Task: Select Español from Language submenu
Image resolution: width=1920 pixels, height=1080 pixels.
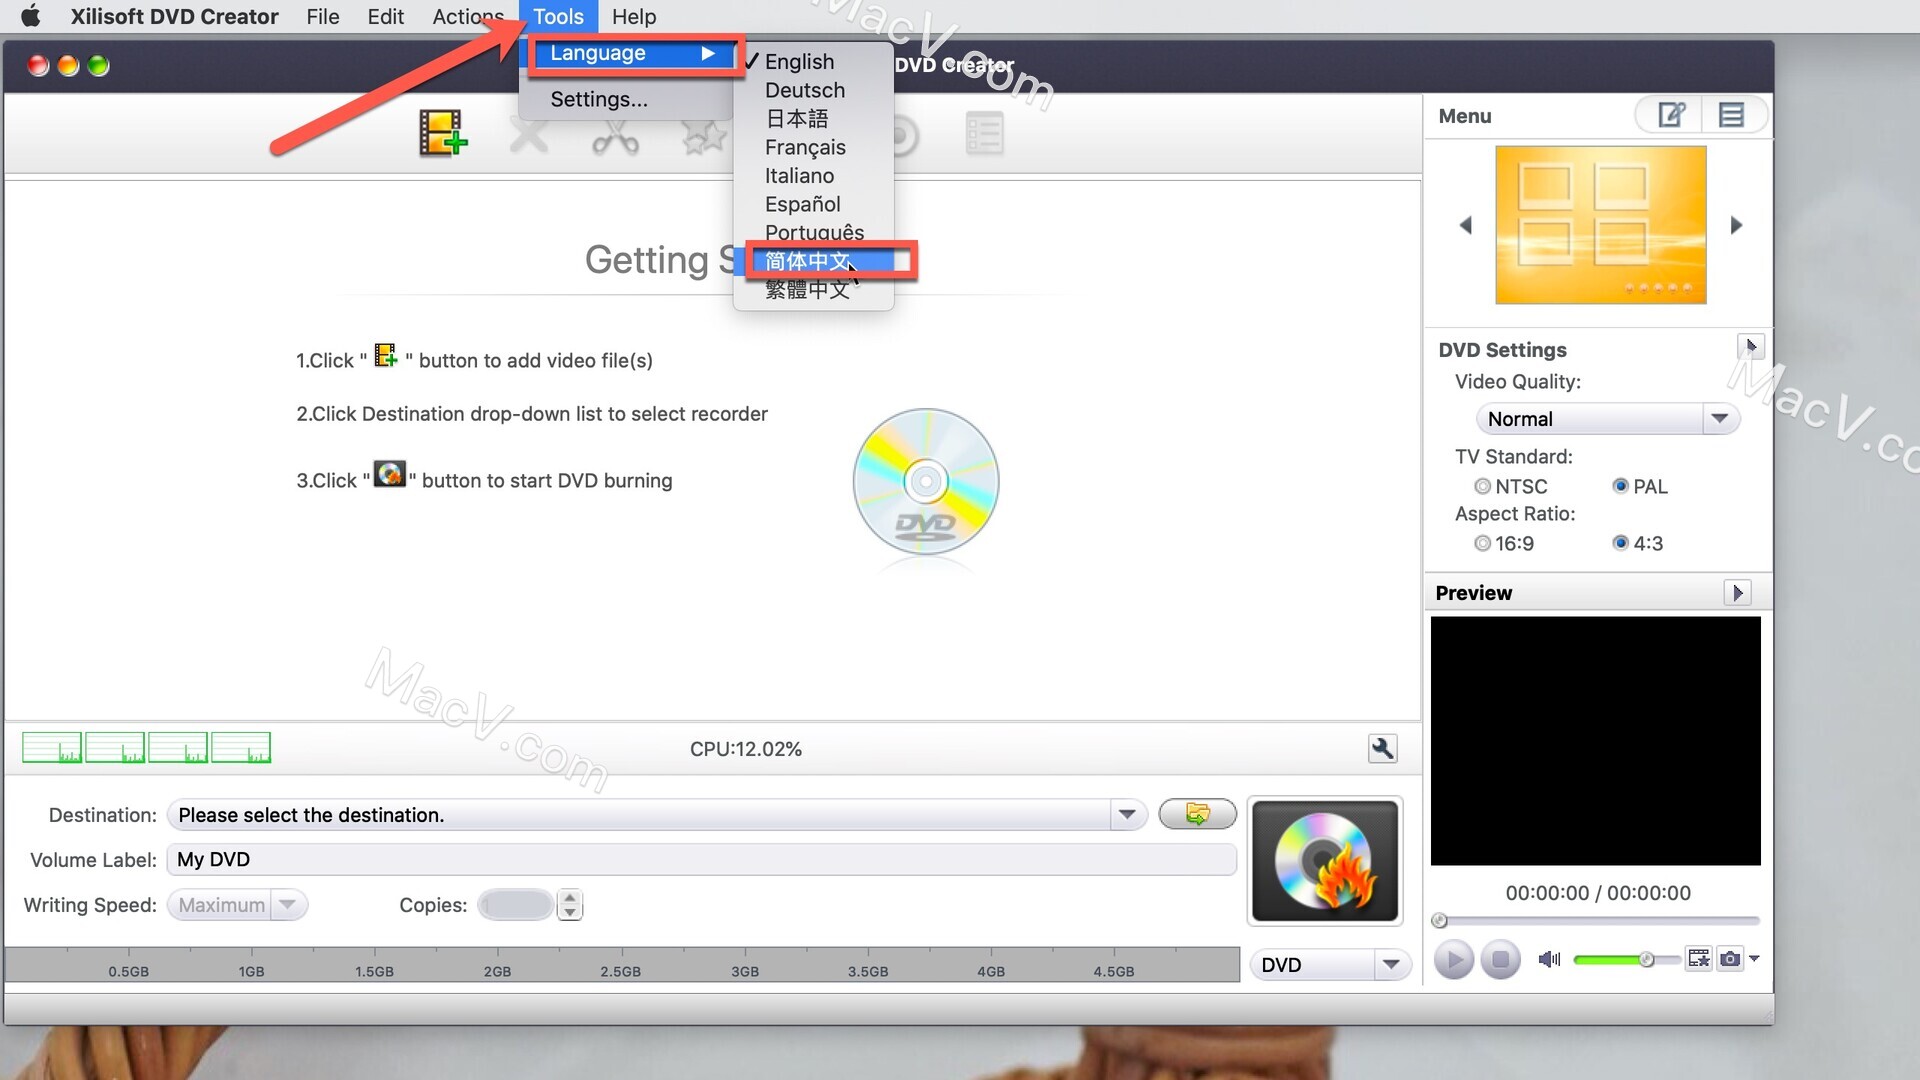Action: 803,203
